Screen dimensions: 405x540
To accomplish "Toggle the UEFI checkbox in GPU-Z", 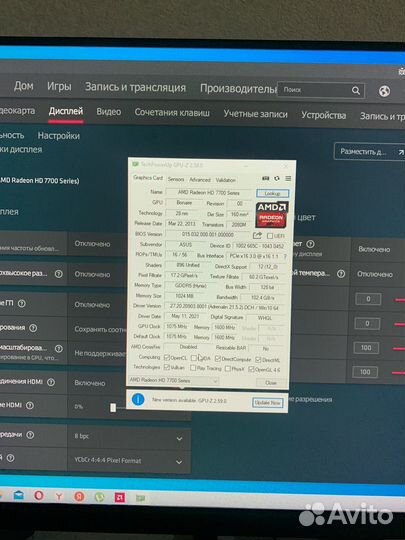I will [x=270, y=236].
